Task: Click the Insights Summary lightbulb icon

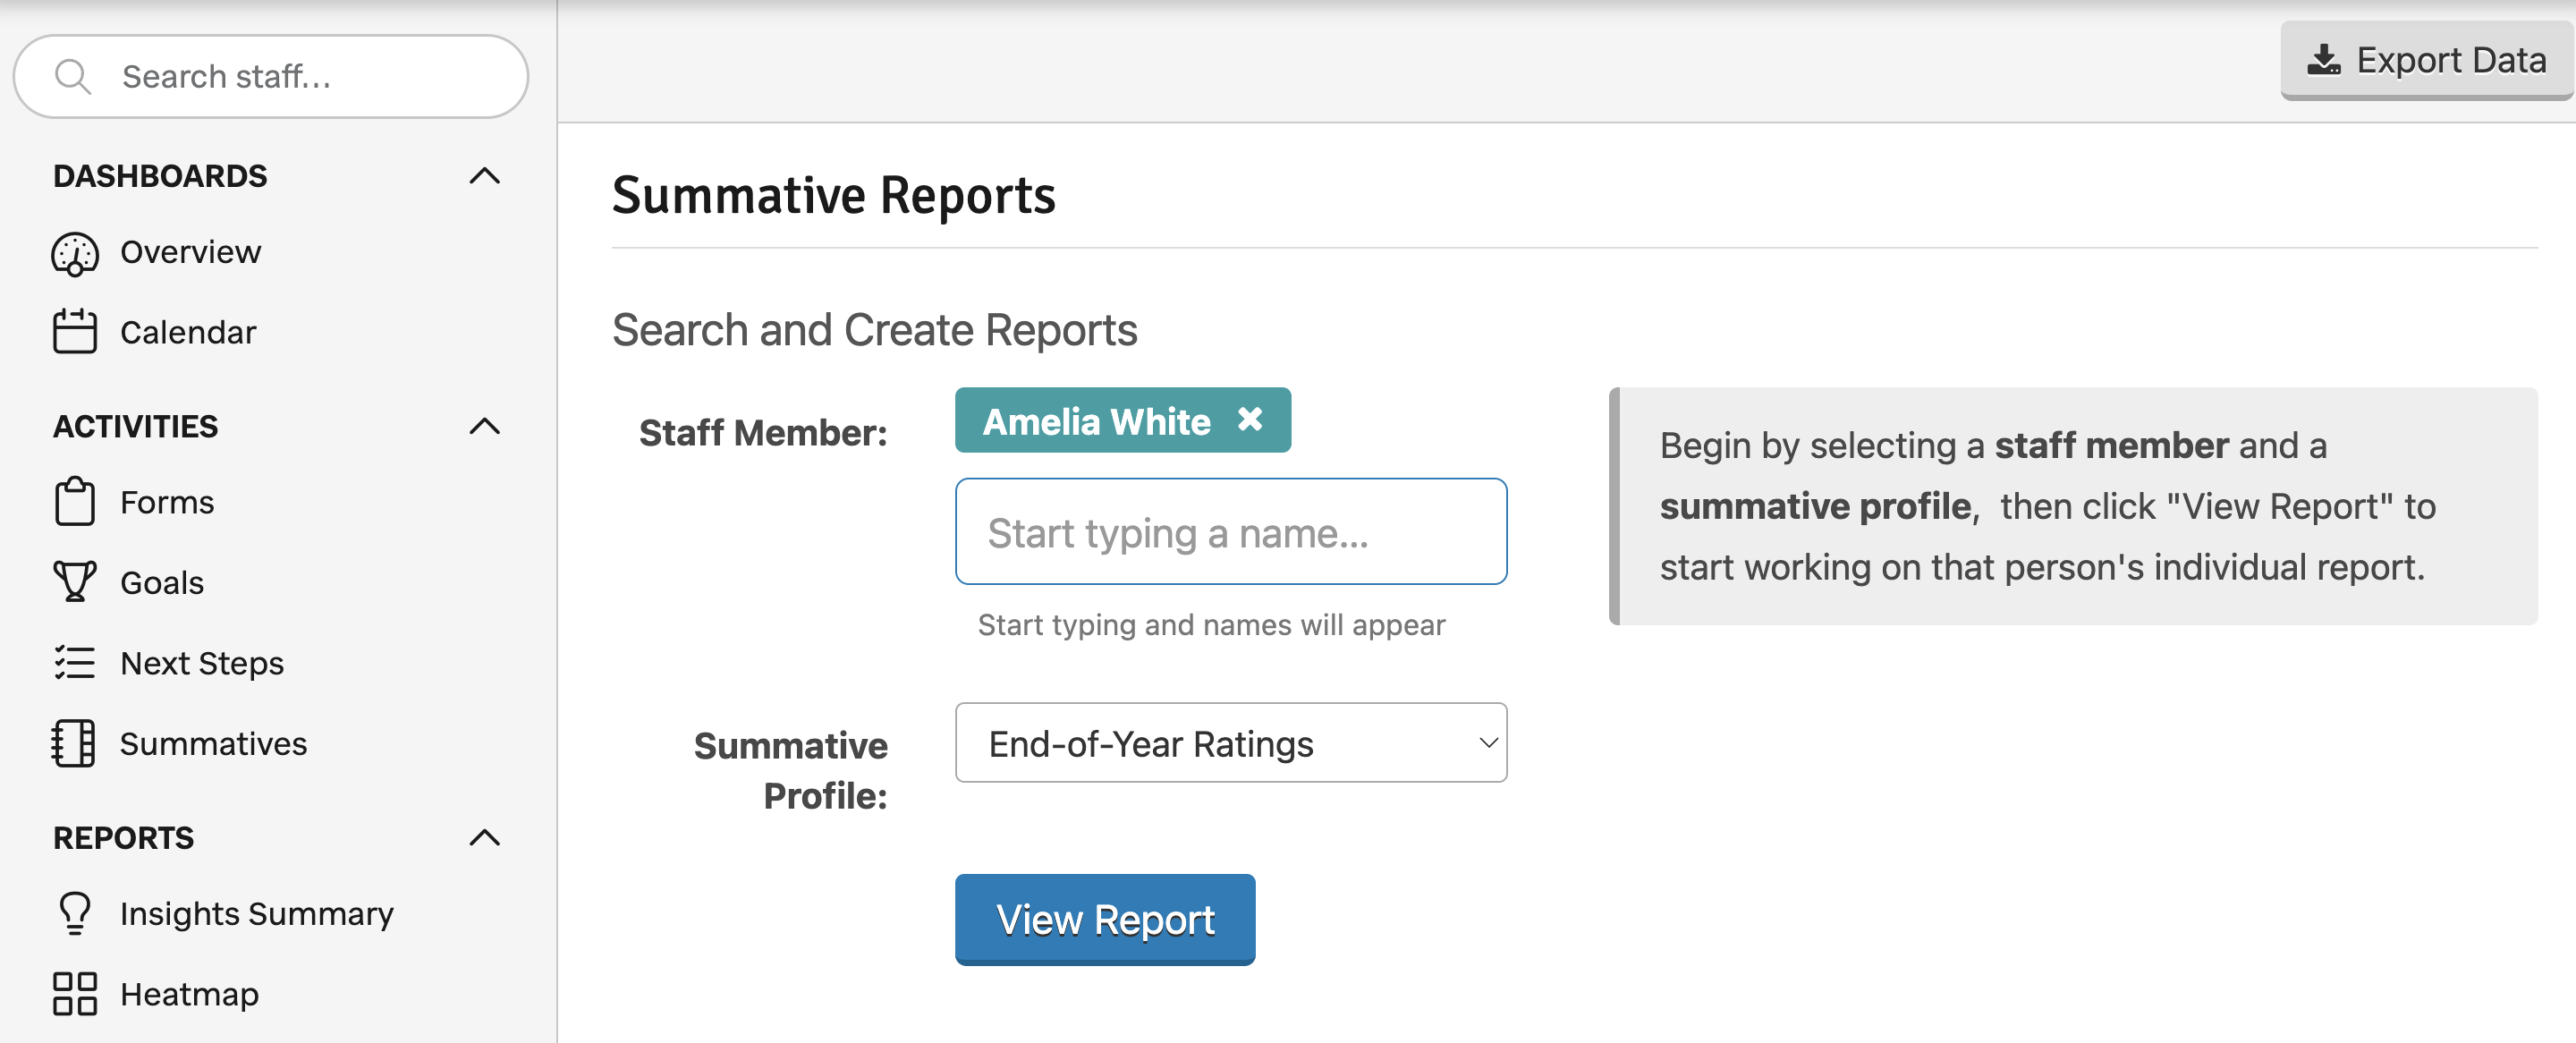Action: (x=75, y=913)
